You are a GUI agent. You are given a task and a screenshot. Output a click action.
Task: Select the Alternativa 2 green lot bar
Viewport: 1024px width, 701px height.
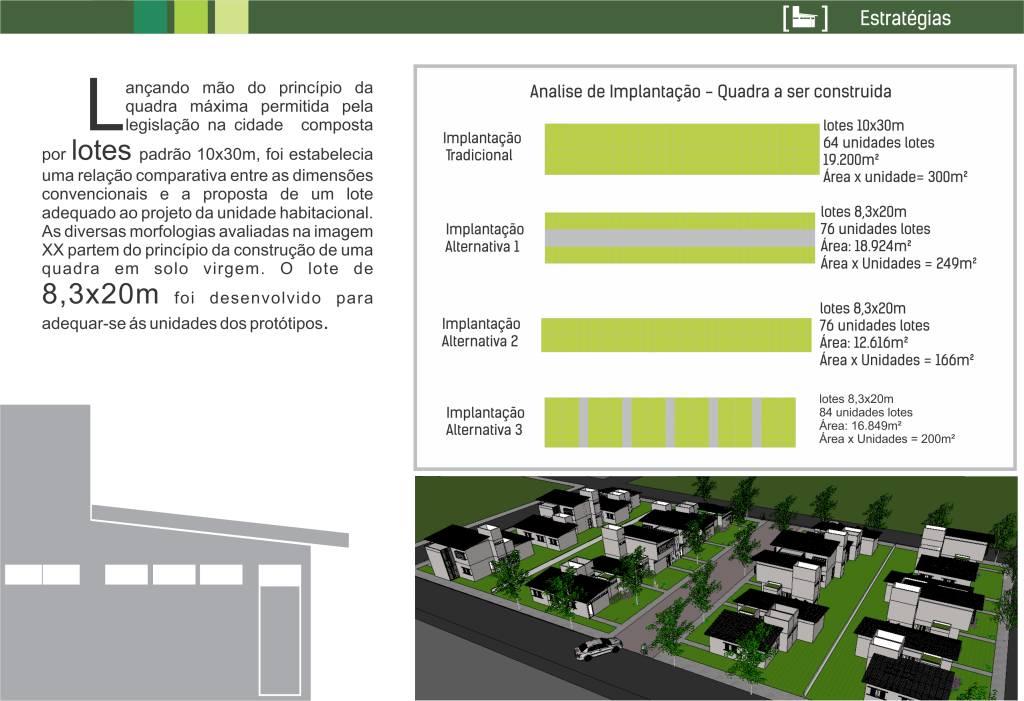coord(676,334)
